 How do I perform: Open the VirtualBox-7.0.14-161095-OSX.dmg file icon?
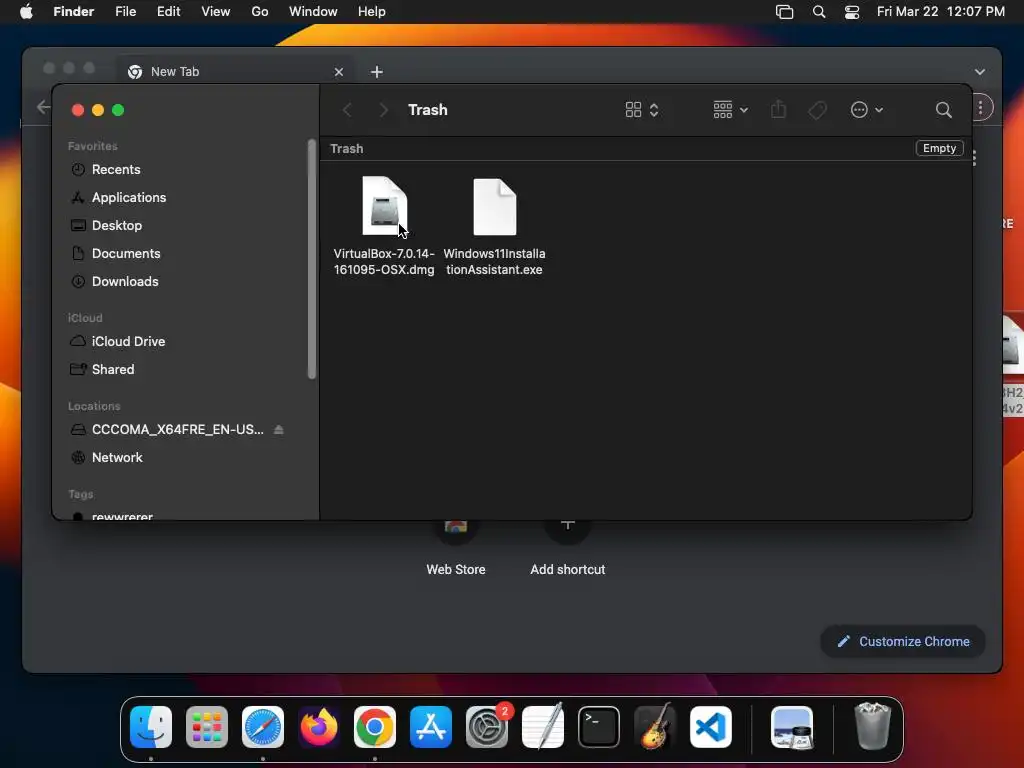click(385, 206)
